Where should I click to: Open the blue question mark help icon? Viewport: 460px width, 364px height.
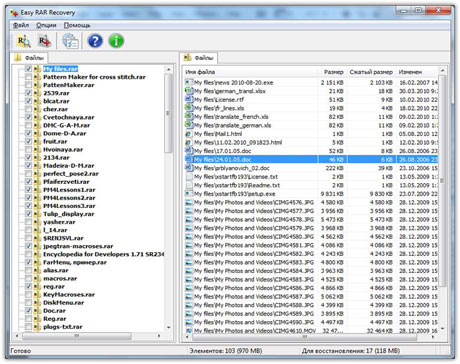95,41
